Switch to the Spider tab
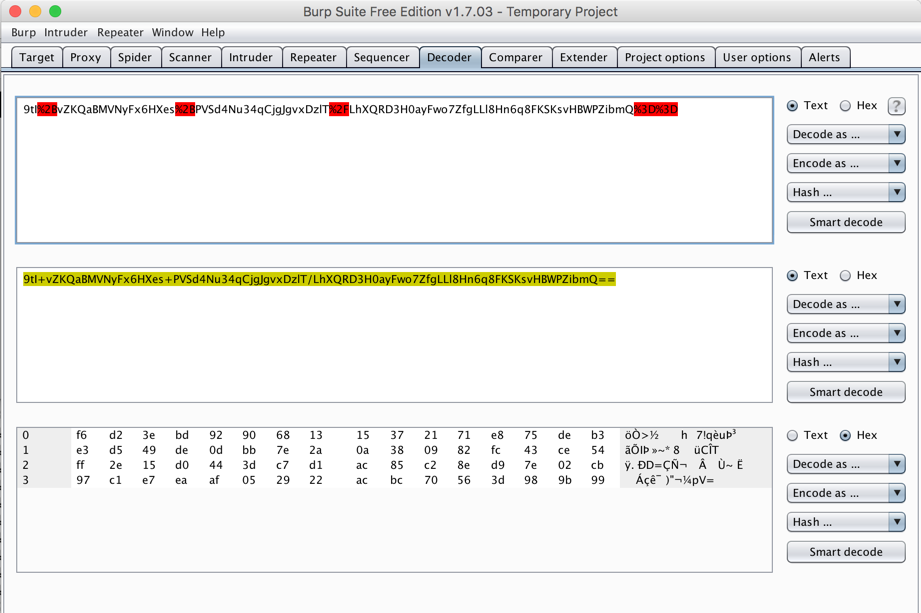Image resolution: width=921 pixels, height=613 pixels. (x=135, y=57)
